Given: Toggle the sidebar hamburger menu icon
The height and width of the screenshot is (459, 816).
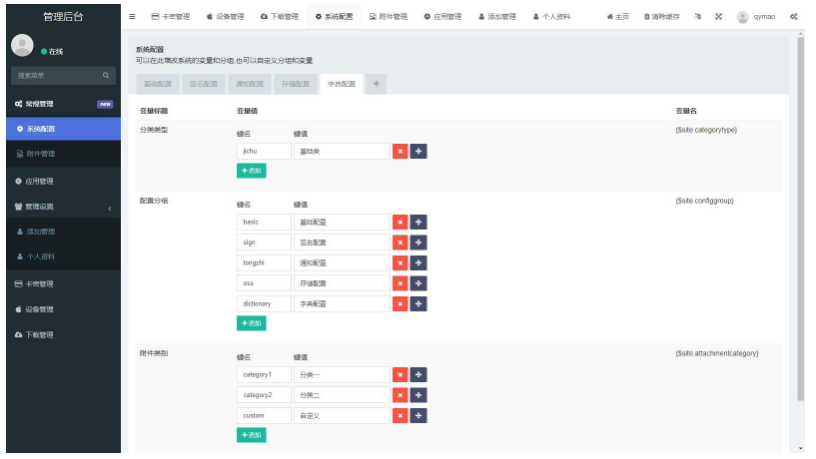Looking at the screenshot, I should 132,17.
